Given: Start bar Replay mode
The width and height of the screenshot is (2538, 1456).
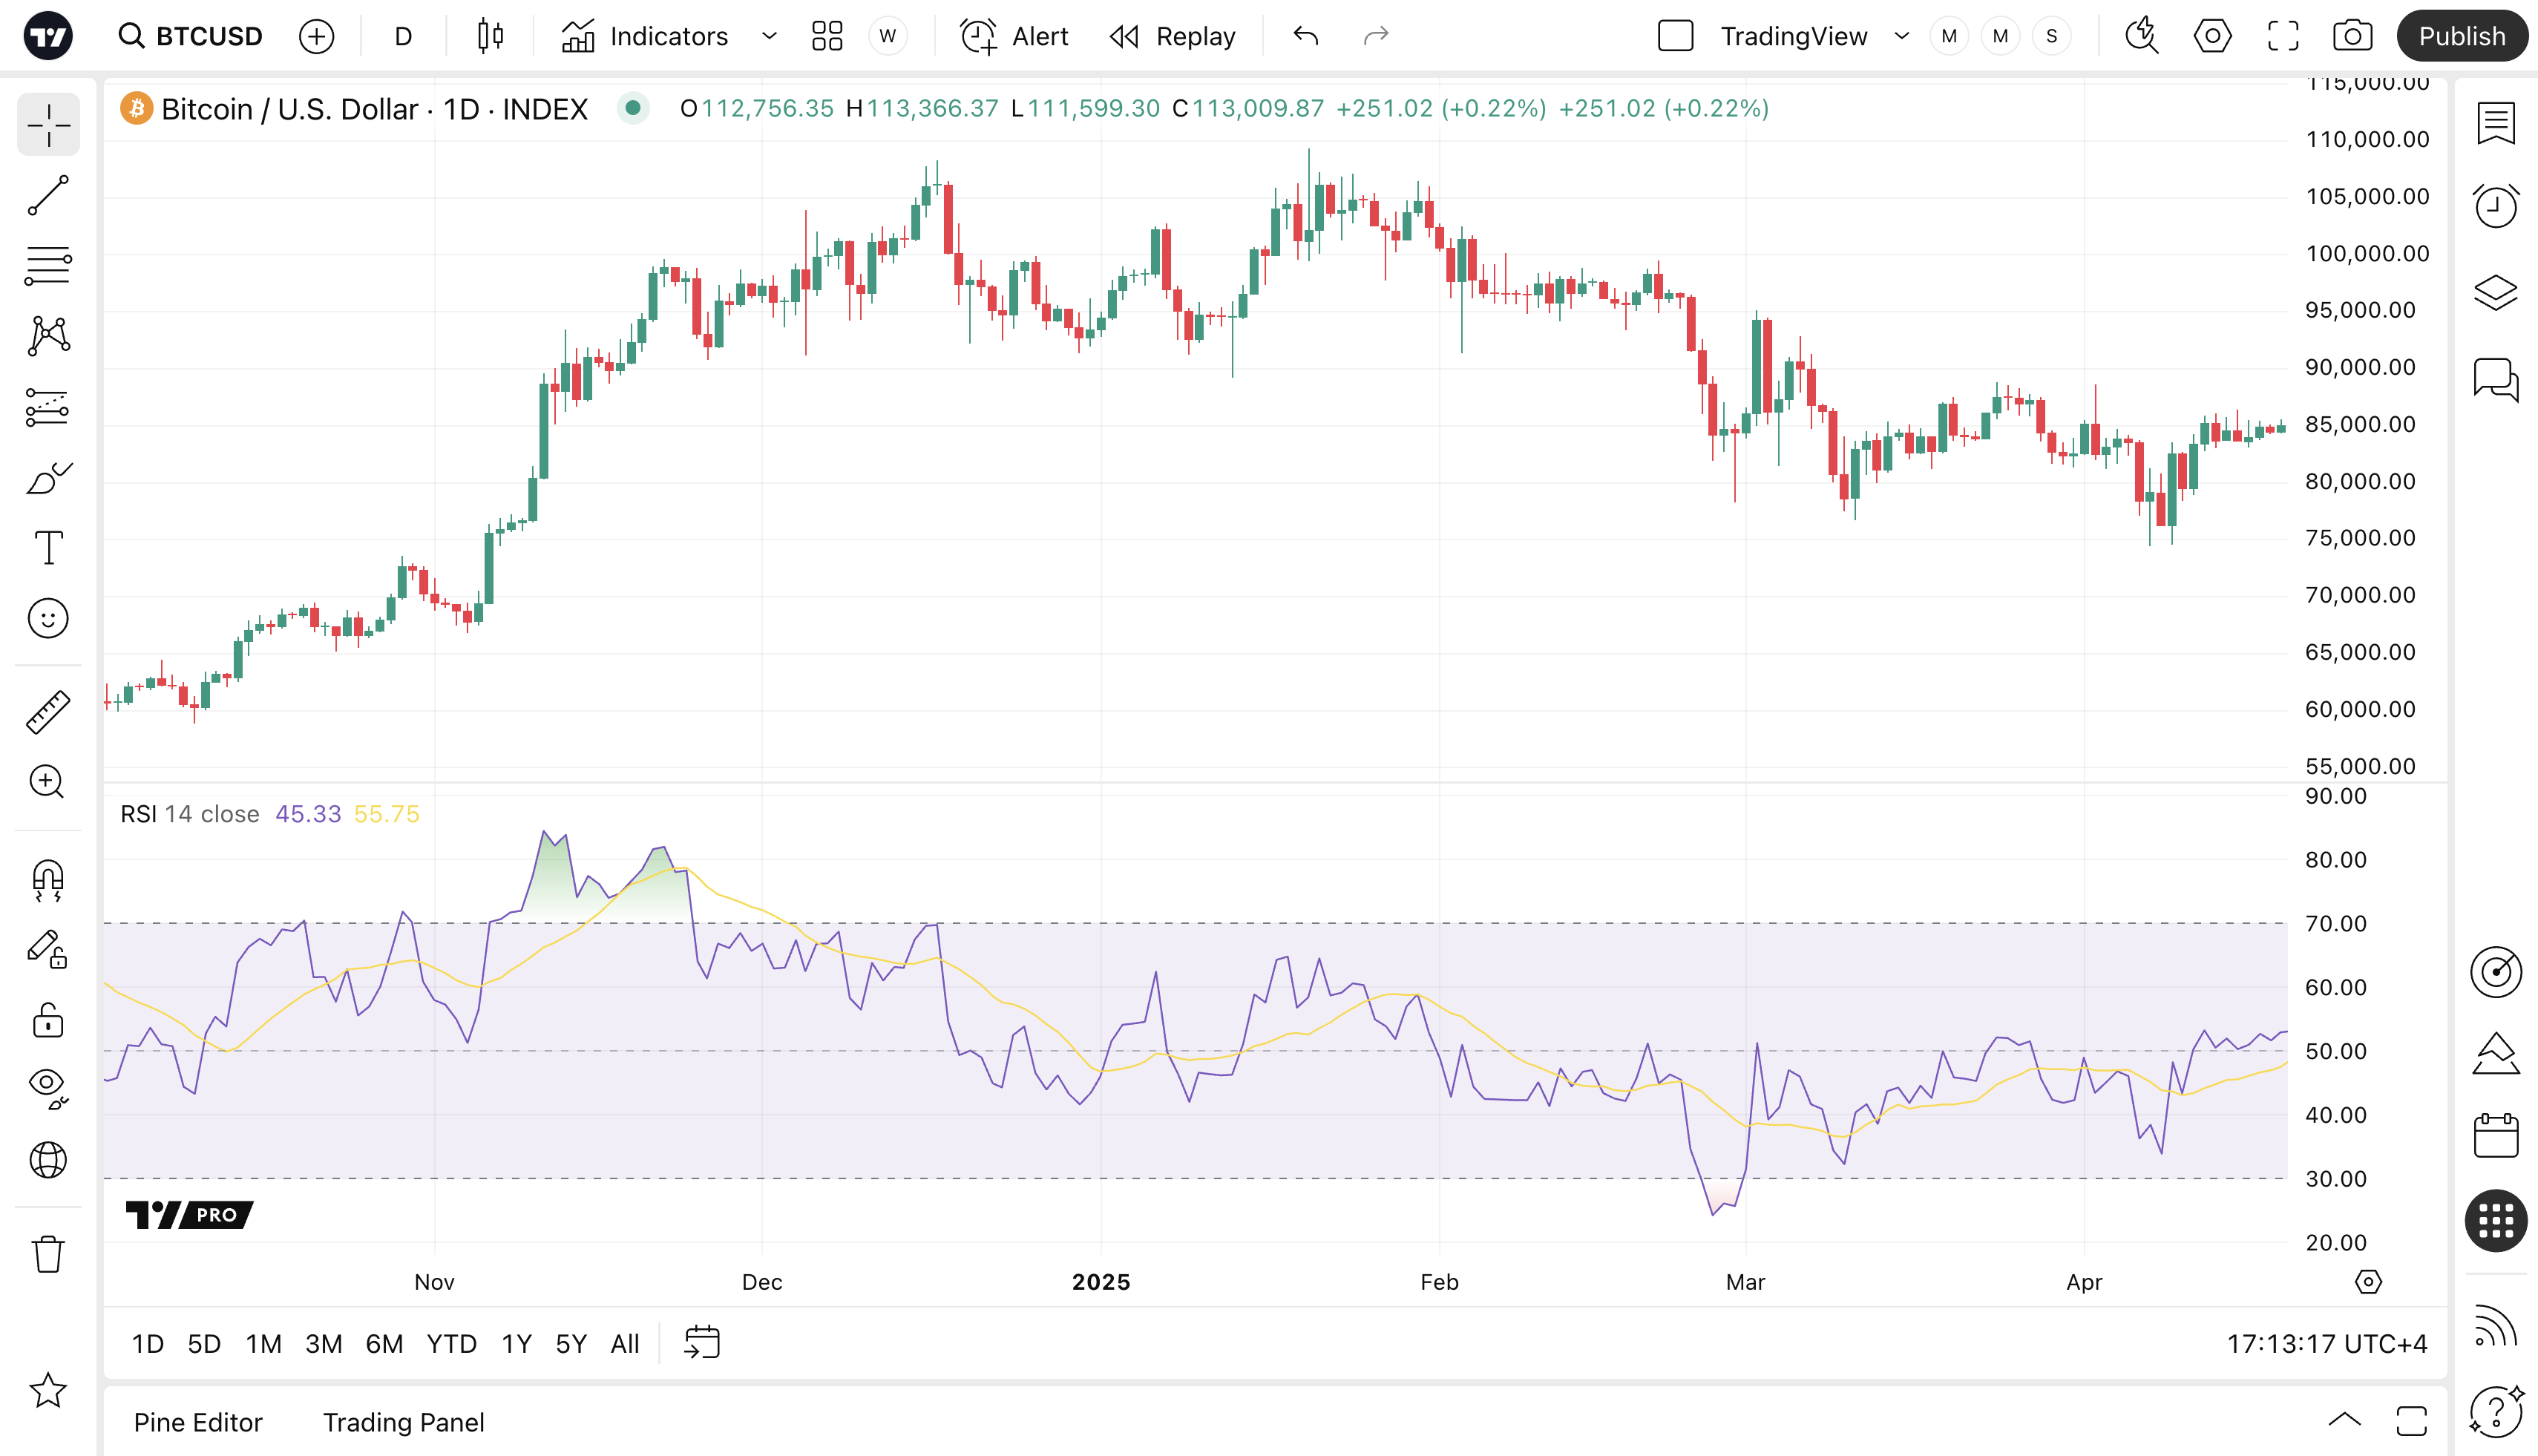Looking at the screenshot, I should pyautogui.click(x=1173, y=37).
